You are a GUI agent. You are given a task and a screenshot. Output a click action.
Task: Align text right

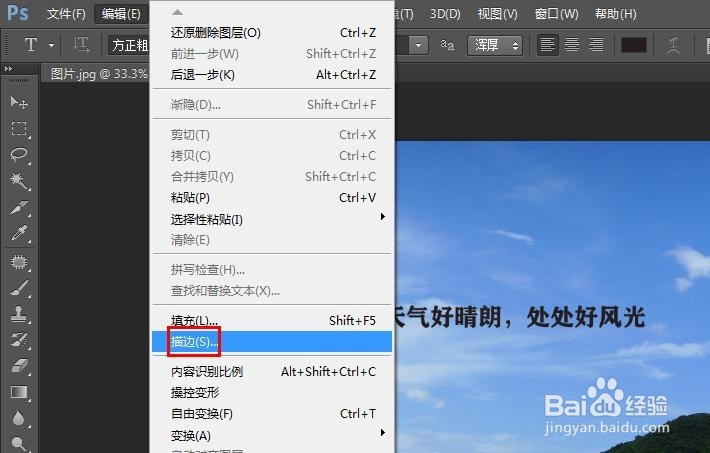click(596, 44)
